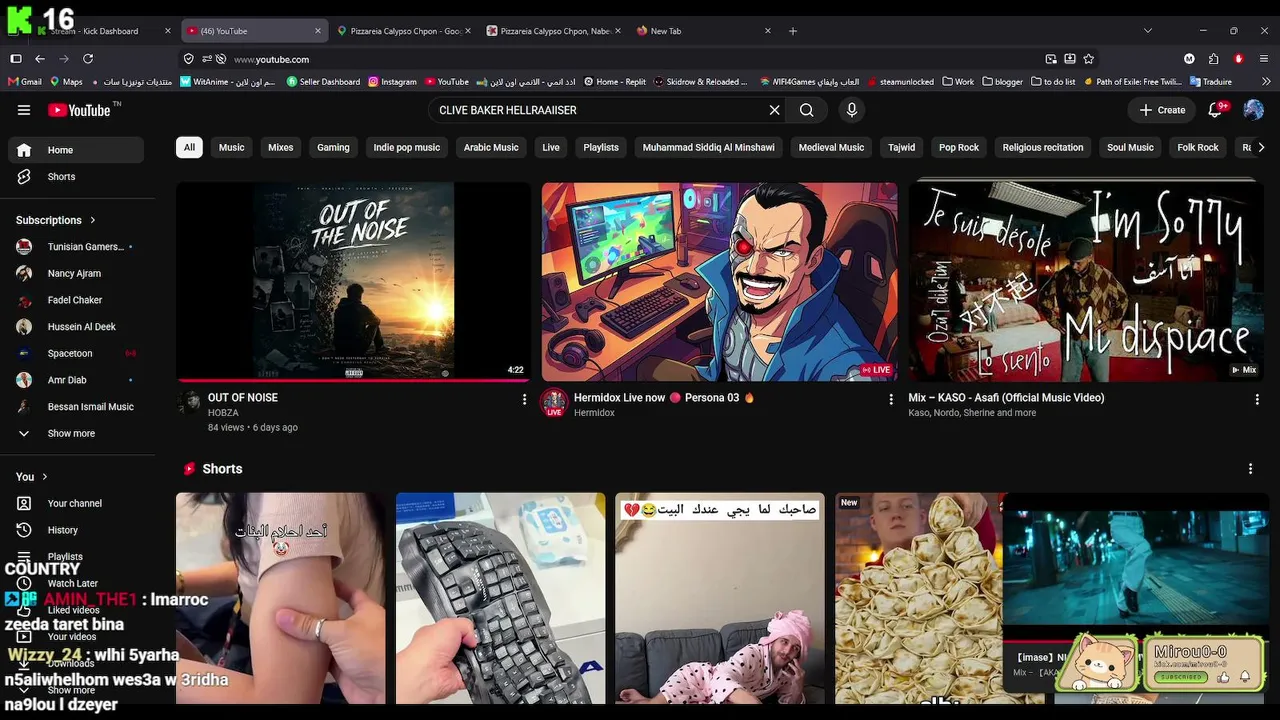Select the Medieval Music filter chip

click(x=831, y=147)
